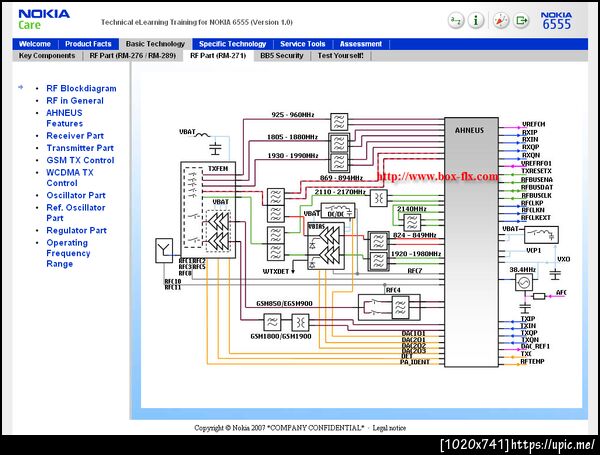Select the BB5 Security sub-tab
Image resolution: width=600 pixels, height=455 pixels.
pyautogui.click(x=282, y=56)
